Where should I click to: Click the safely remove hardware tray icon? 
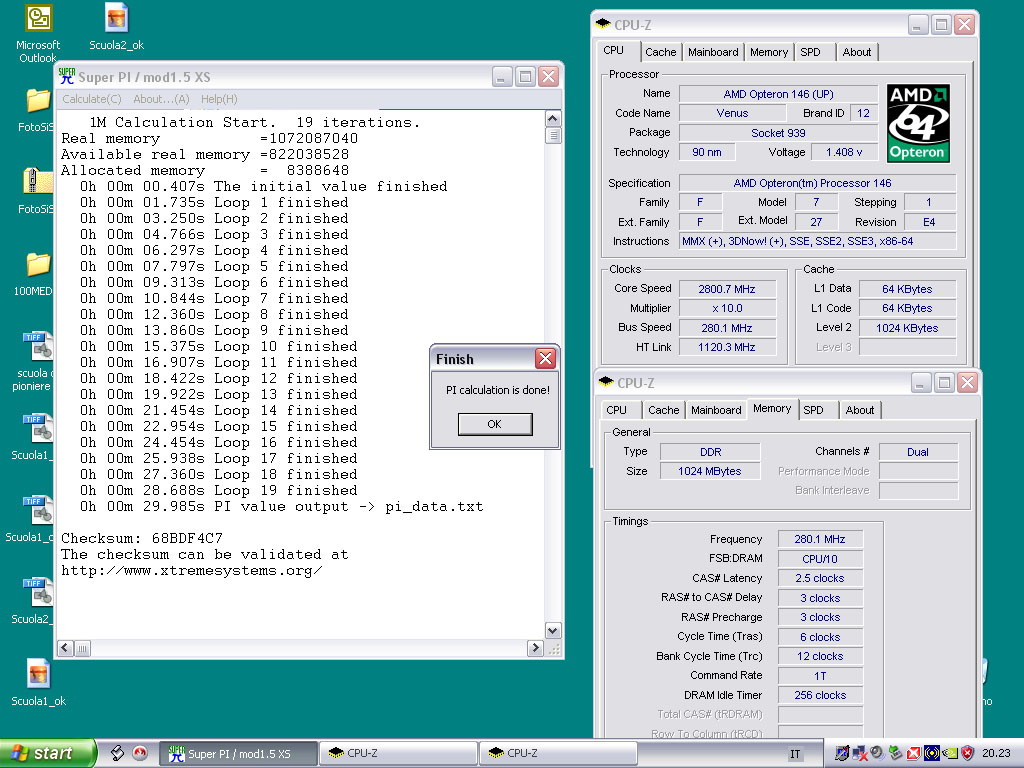(895, 753)
